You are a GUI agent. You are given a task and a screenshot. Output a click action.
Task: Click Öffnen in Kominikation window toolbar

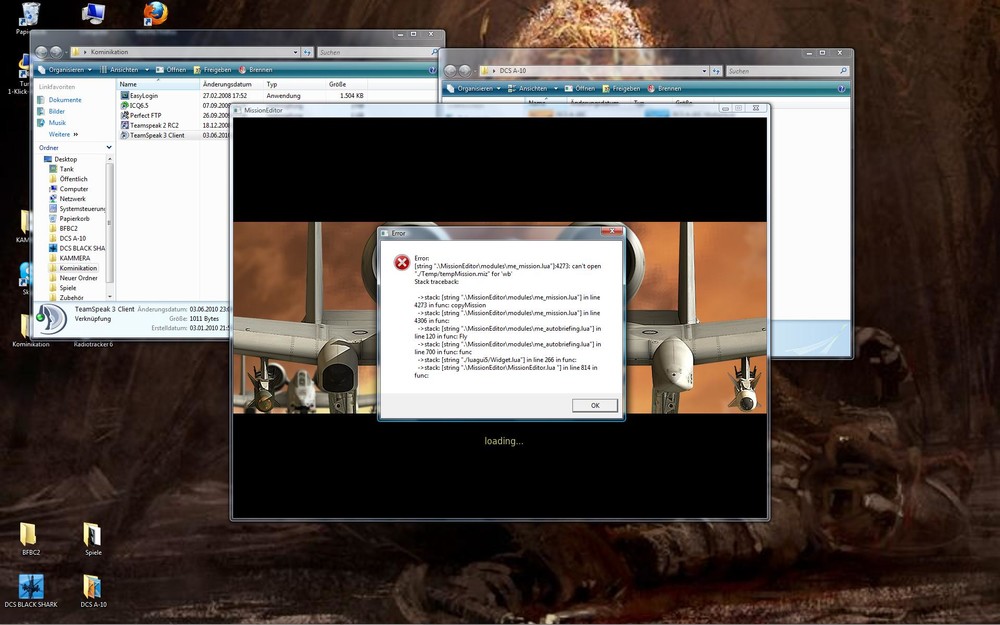click(171, 70)
